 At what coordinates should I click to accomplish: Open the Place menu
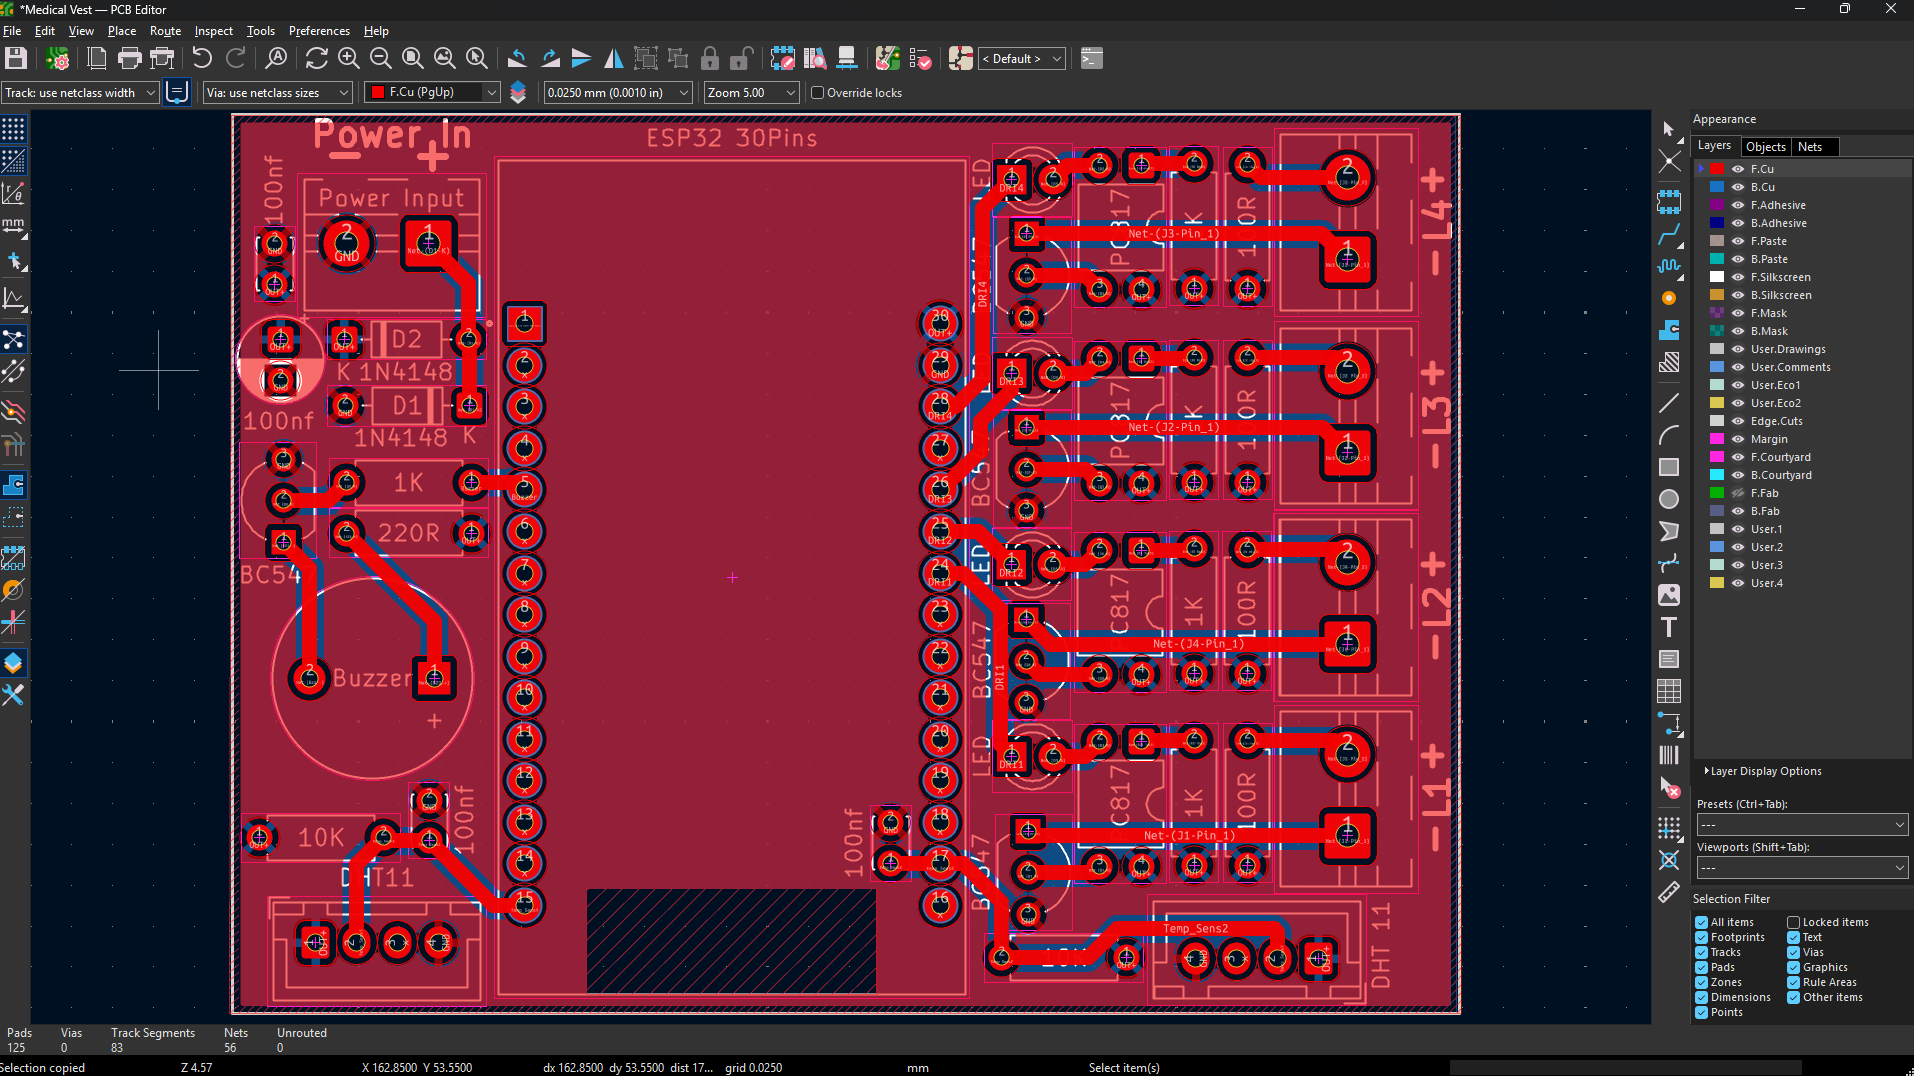(x=122, y=31)
